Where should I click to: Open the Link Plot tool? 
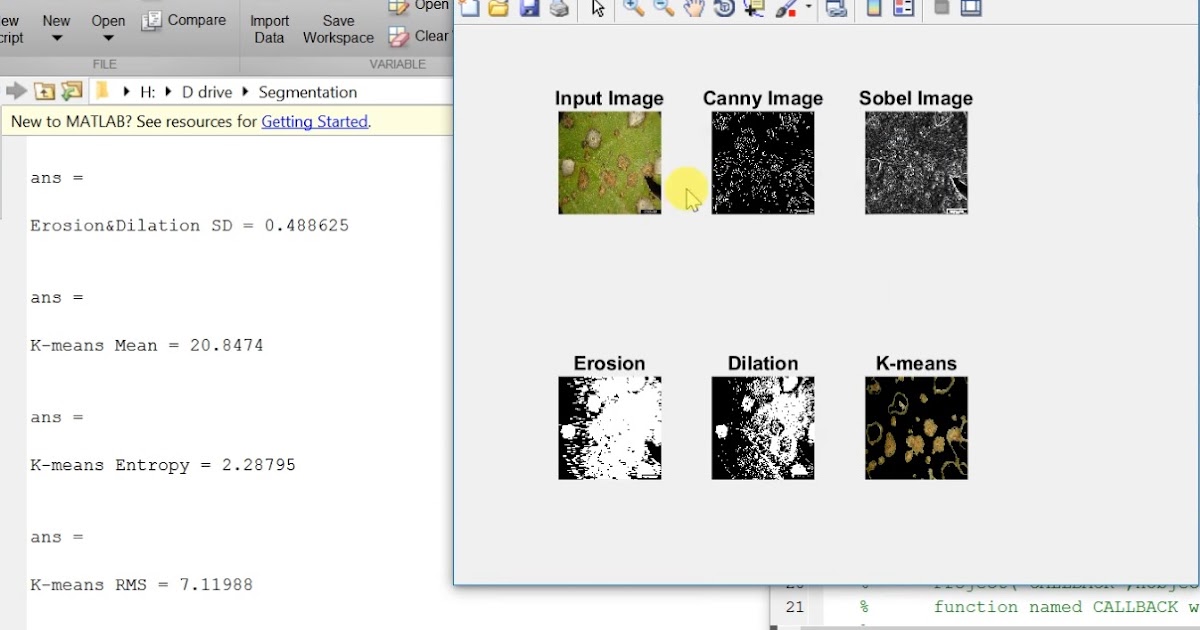click(837, 9)
